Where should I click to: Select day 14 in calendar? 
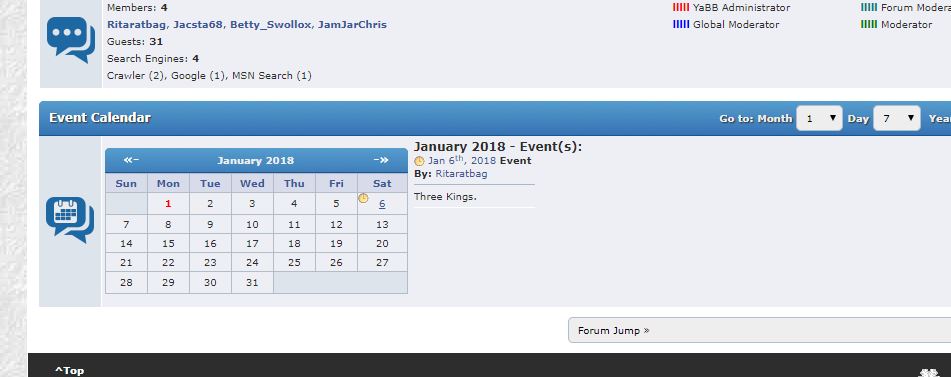click(126, 244)
